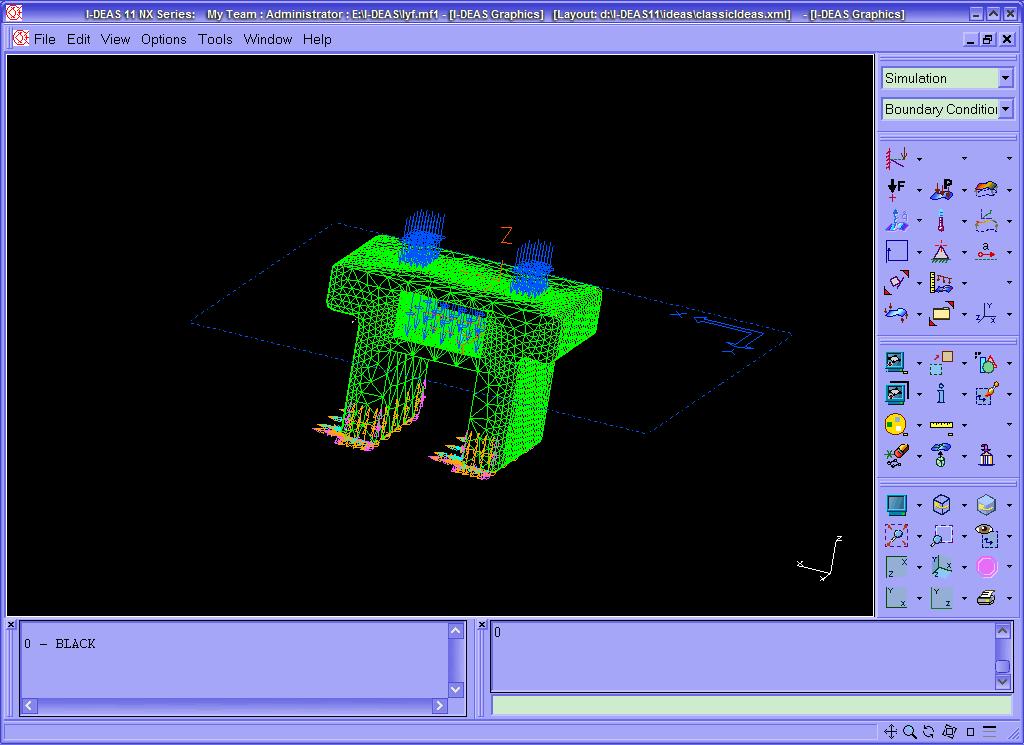Expand arrow beside the information icon
This screenshot has width=1024, height=745.
click(x=964, y=394)
